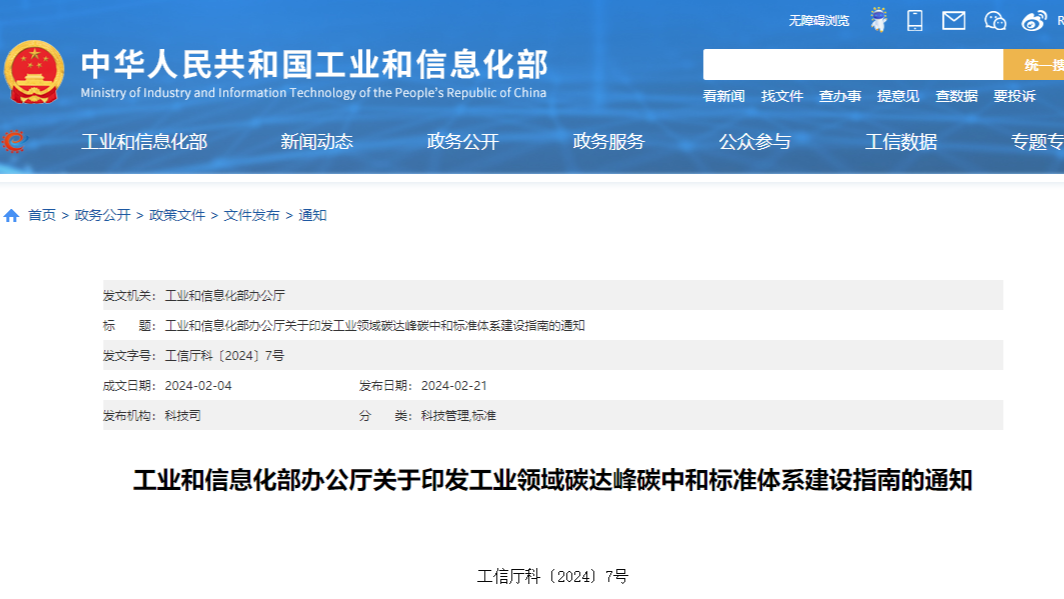Click the English ministry name subtitle
Viewport: 1064px width, 599px height.
click(314, 93)
